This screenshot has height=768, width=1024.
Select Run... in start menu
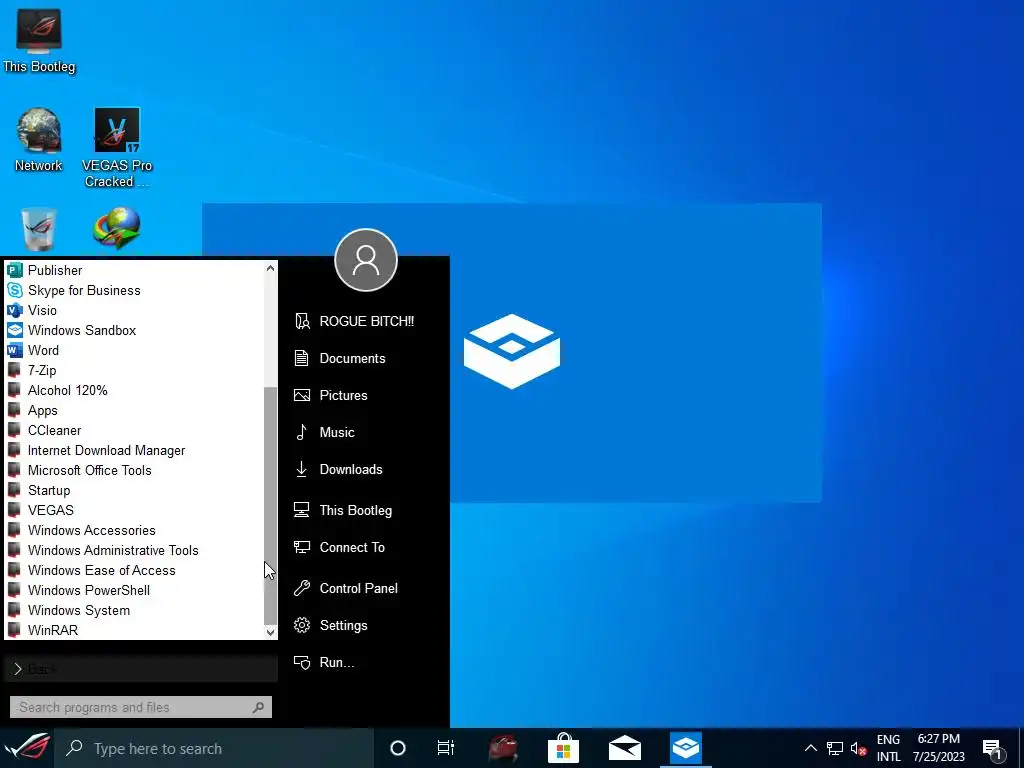pos(366,662)
